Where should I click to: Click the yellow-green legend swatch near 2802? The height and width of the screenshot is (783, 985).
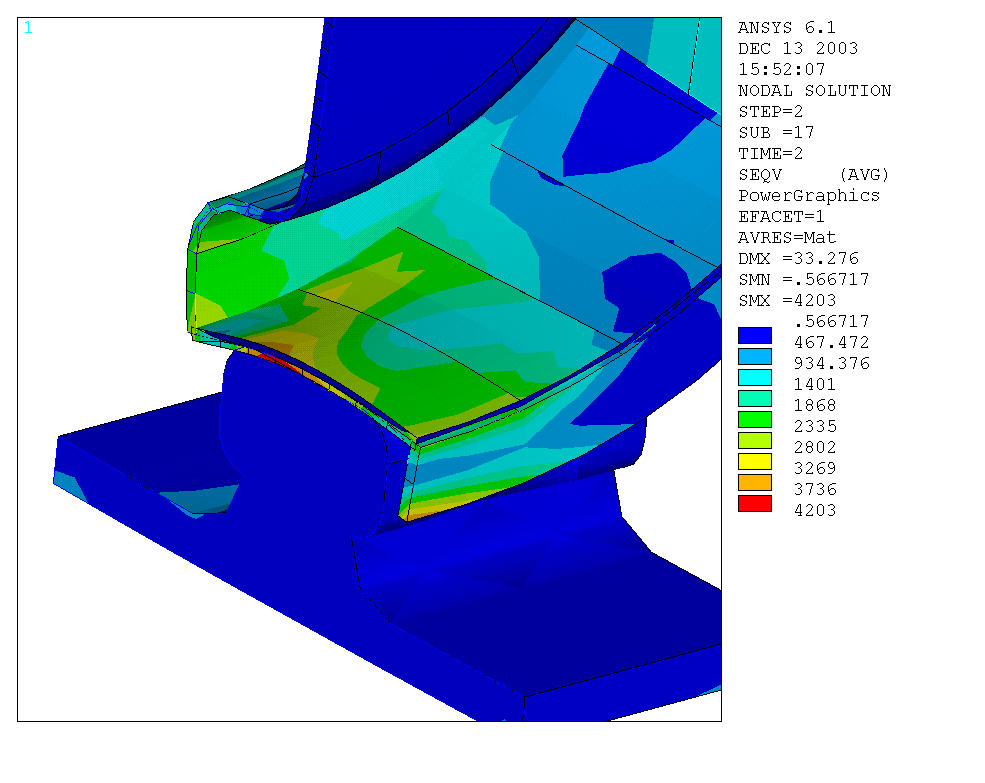click(754, 441)
